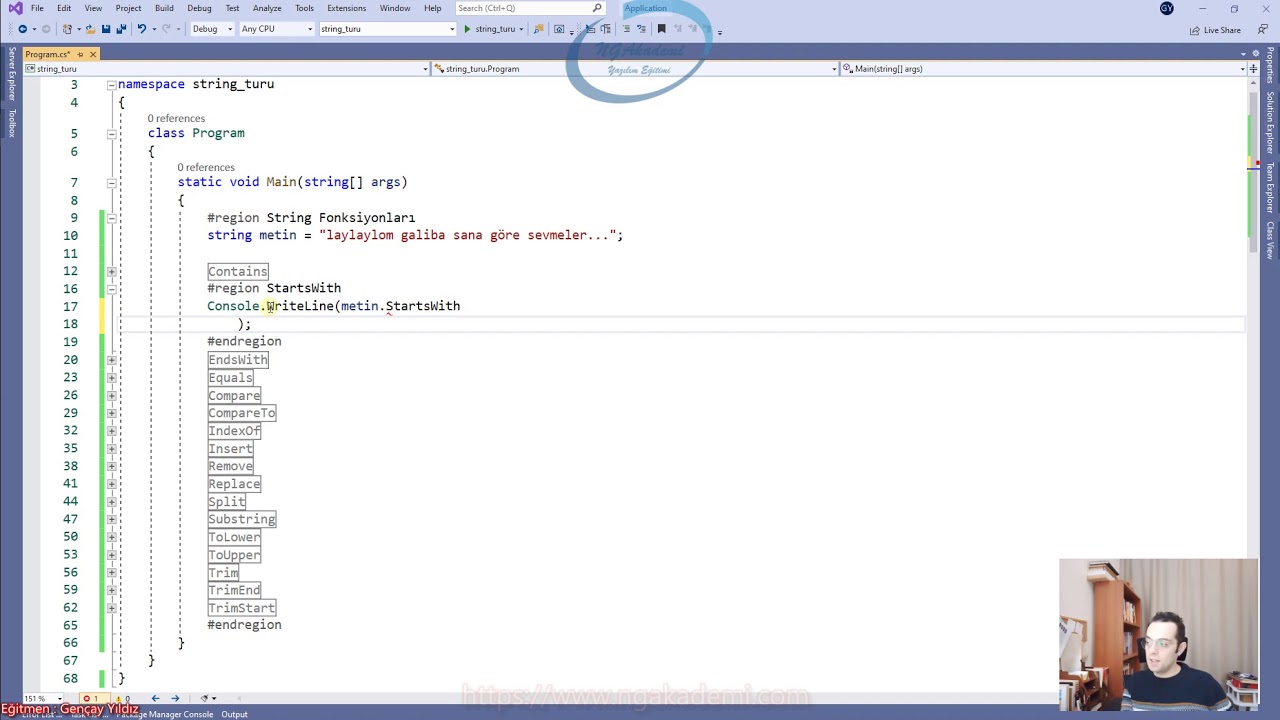Image resolution: width=1280 pixels, height=720 pixels.
Task: Expand the collapsed Contains region
Action: (111, 271)
